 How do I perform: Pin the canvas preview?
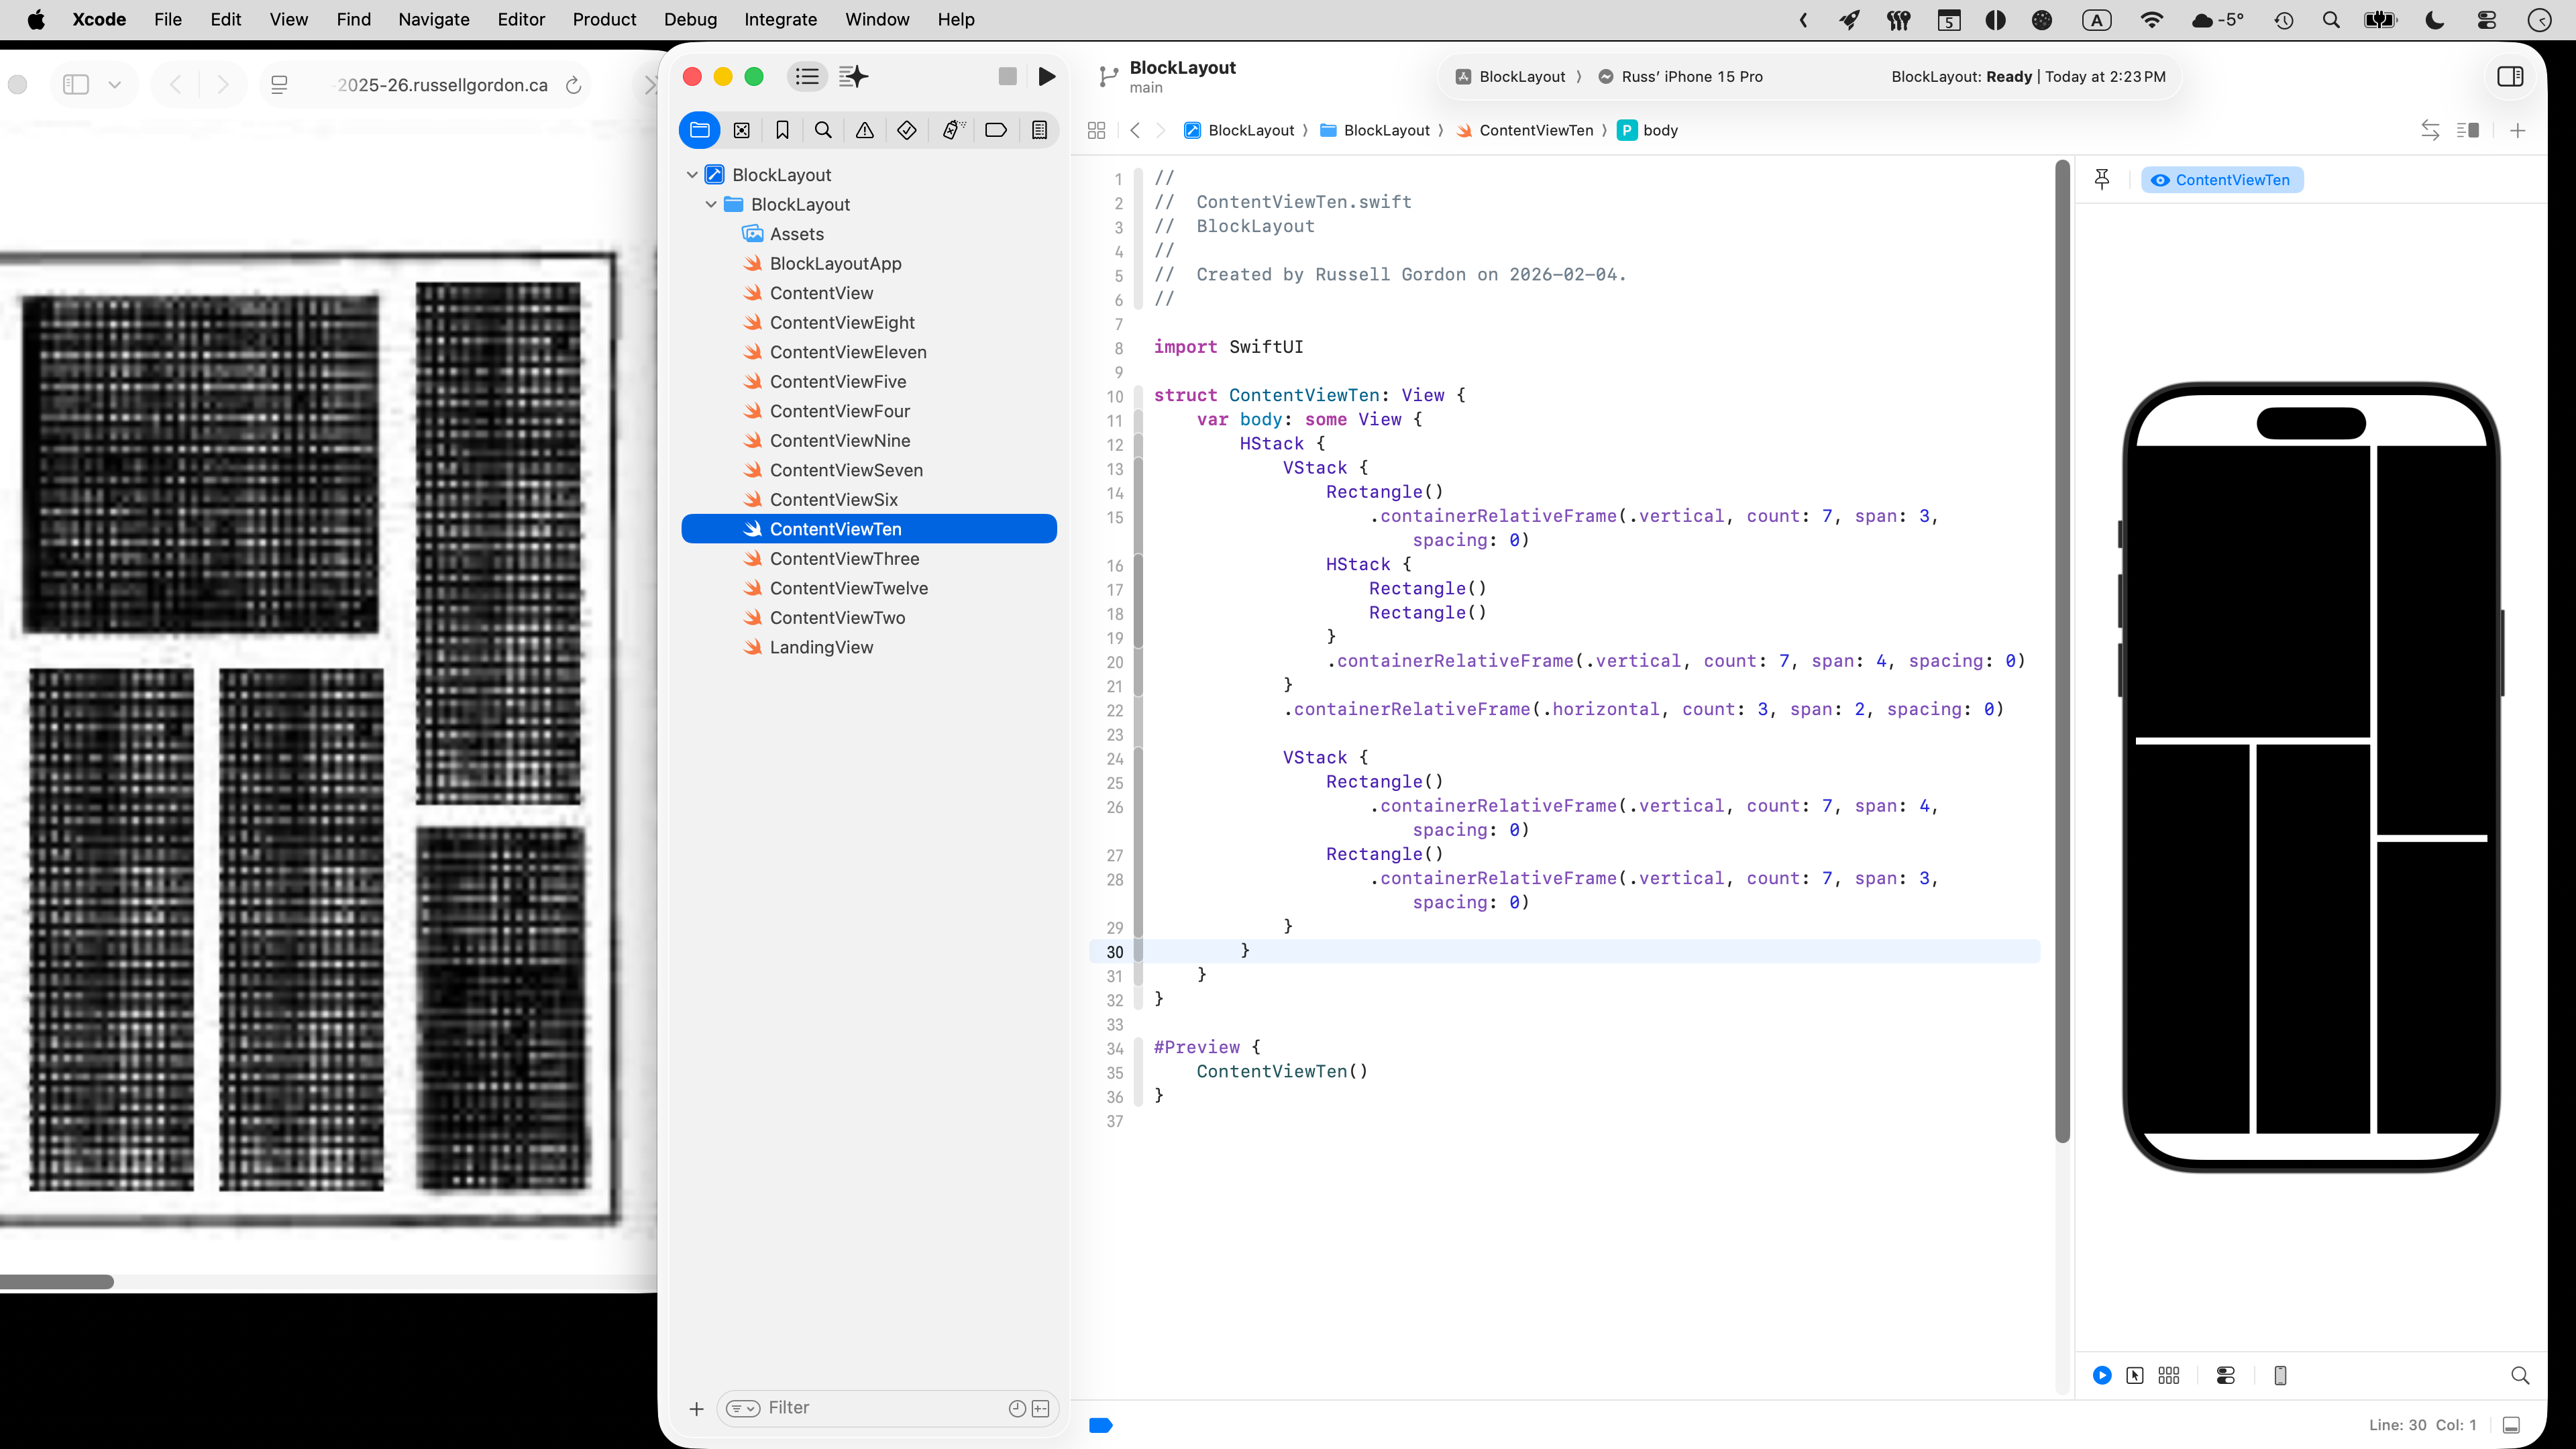click(2102, 179)
